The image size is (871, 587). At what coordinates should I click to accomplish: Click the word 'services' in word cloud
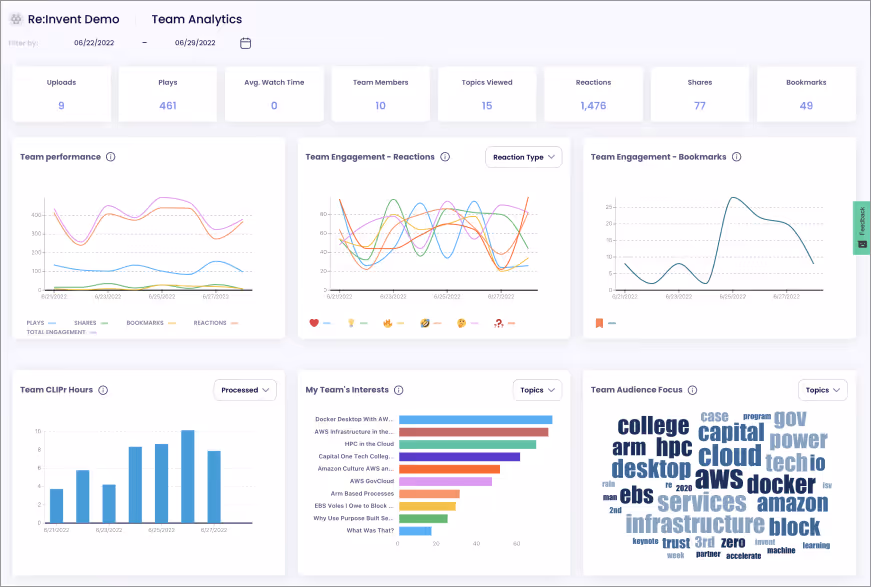tap(702, 502)
